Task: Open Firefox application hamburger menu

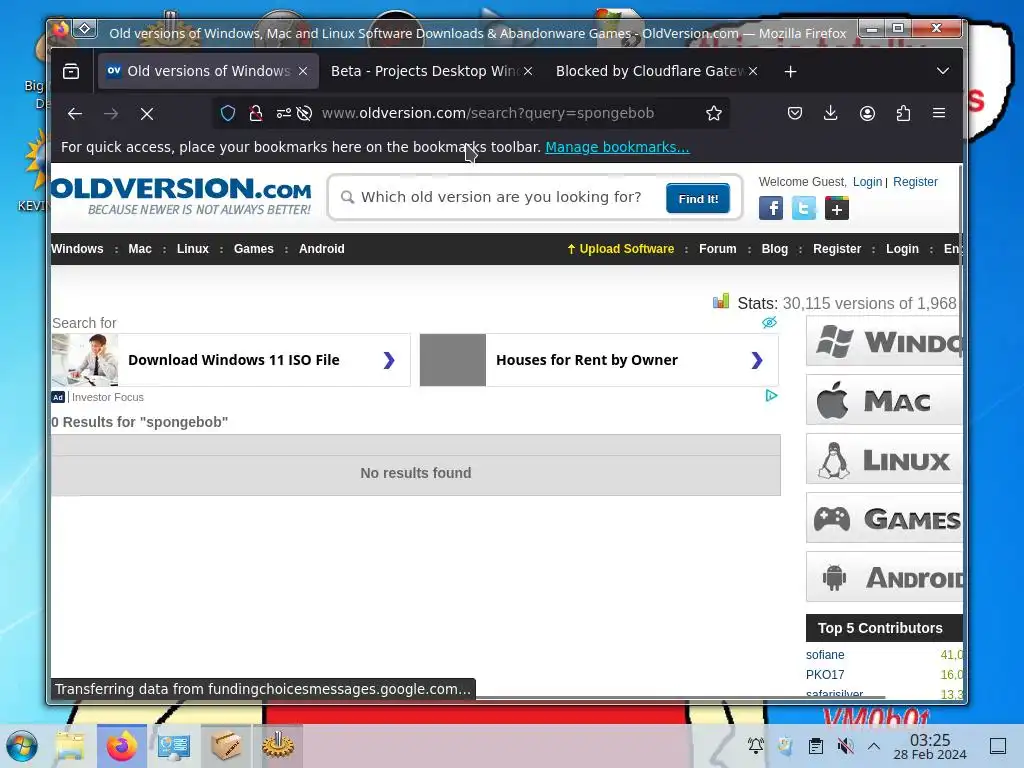Action: (939, 113)
